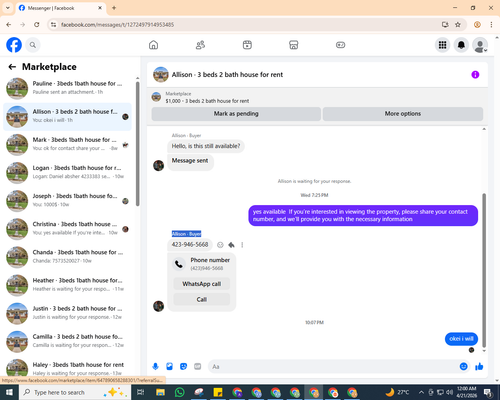Click the Mark as pending button

[x=236, y=114]
